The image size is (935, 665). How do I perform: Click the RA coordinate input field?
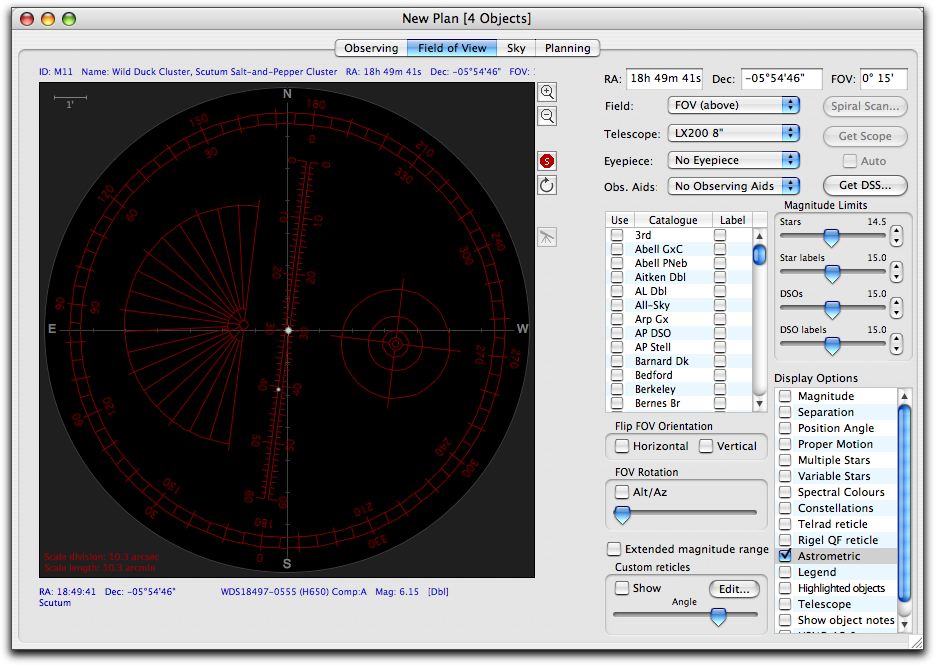[665, 79]
